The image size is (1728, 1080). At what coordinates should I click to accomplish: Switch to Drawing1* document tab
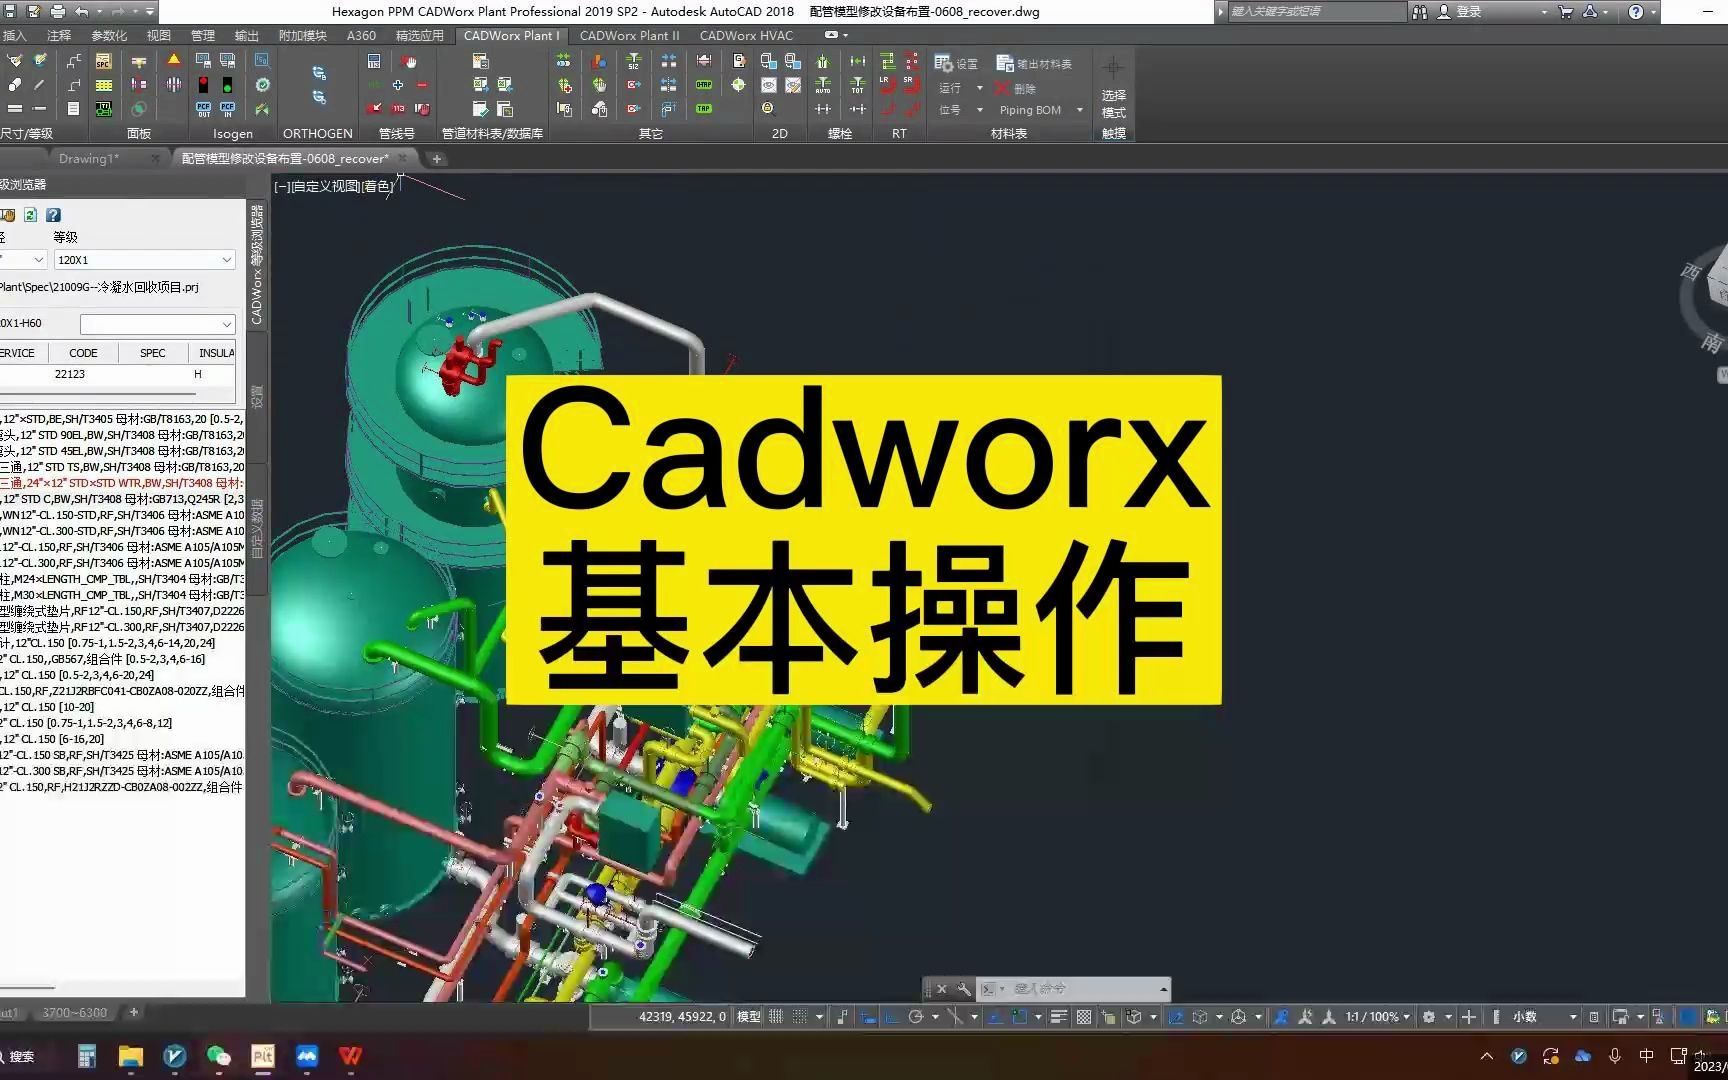click(89, 158)
